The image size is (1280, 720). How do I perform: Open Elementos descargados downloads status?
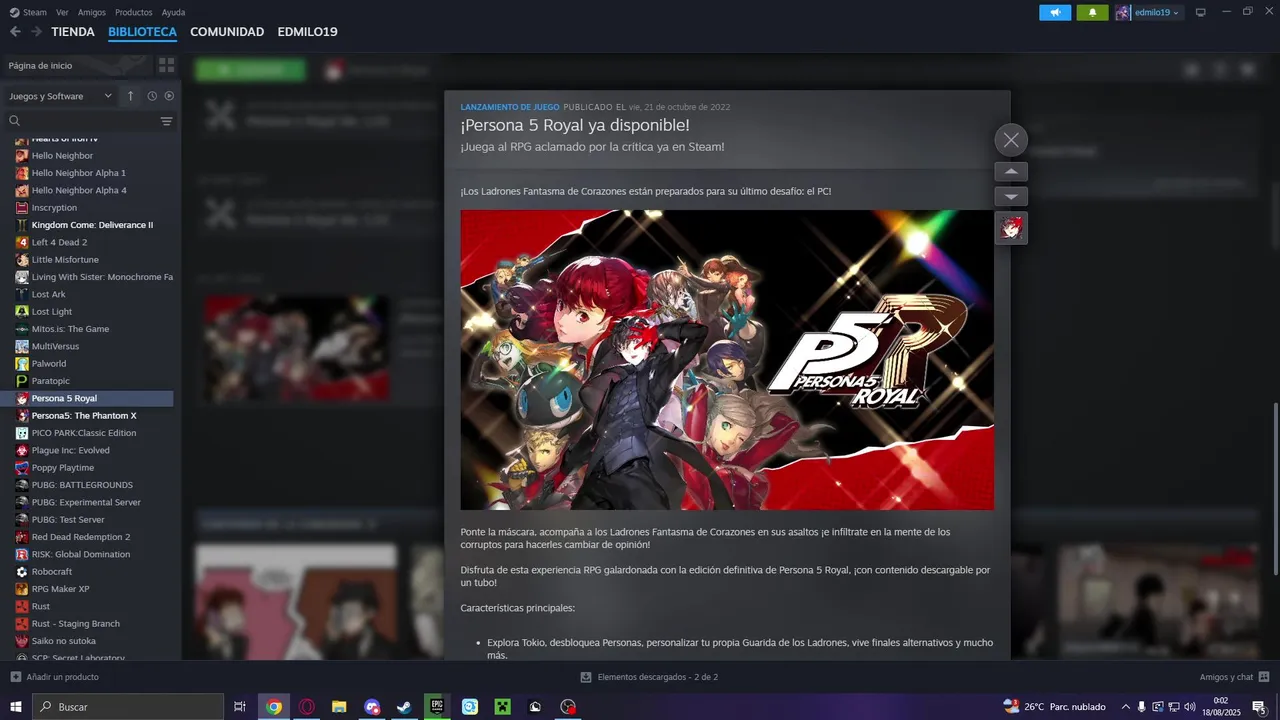click(x=649, y=677)
